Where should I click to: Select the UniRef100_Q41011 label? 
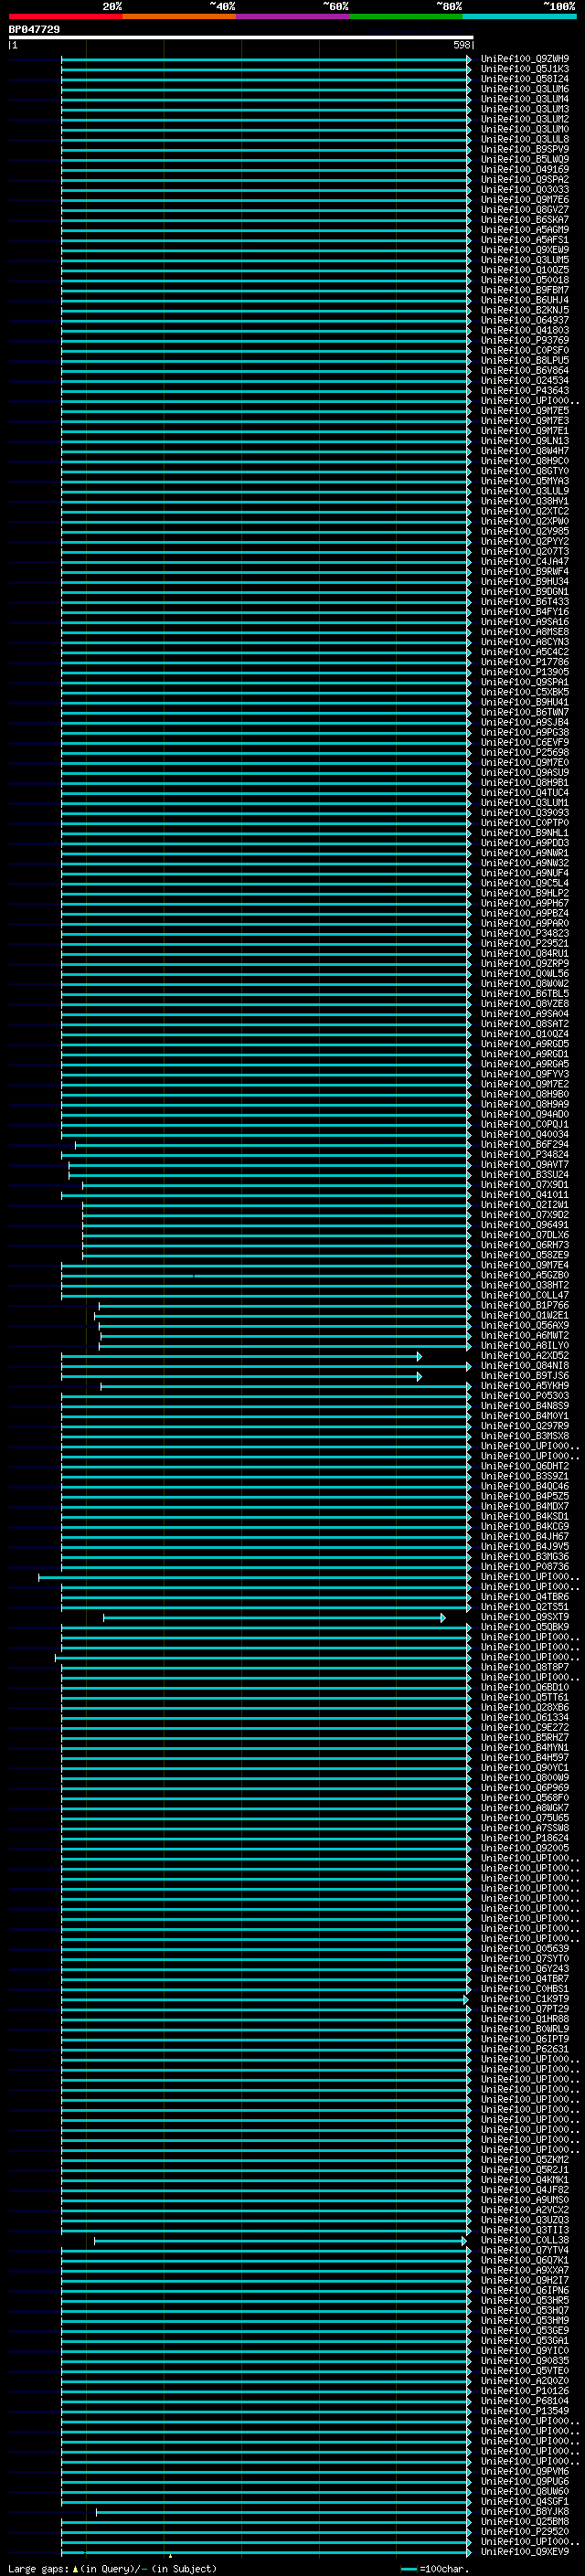click(x=525, y=1195)
